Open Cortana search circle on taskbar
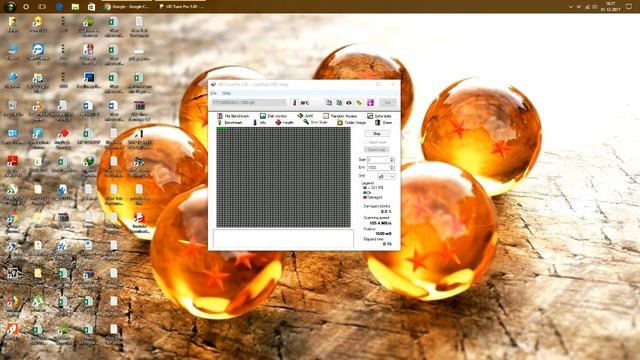 [26, 7]
